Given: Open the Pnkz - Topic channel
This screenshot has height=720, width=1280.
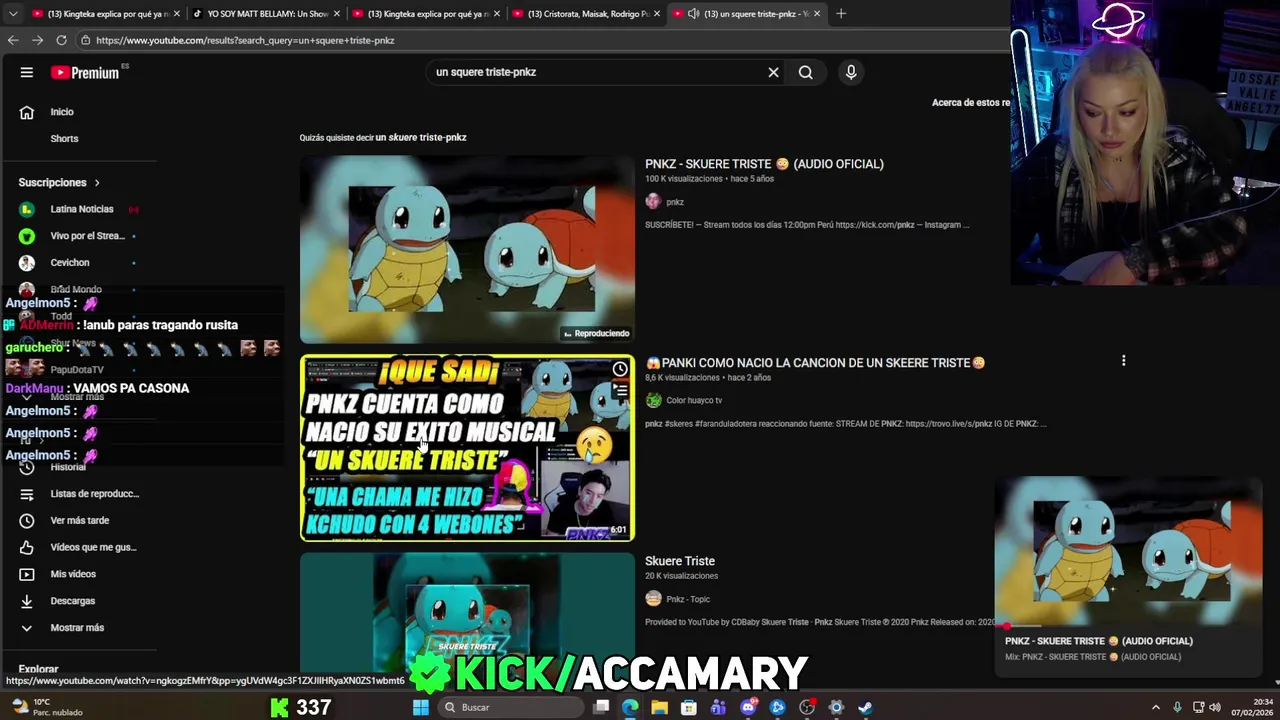Looking at the screenshot, I should click(x=688, y=599).
